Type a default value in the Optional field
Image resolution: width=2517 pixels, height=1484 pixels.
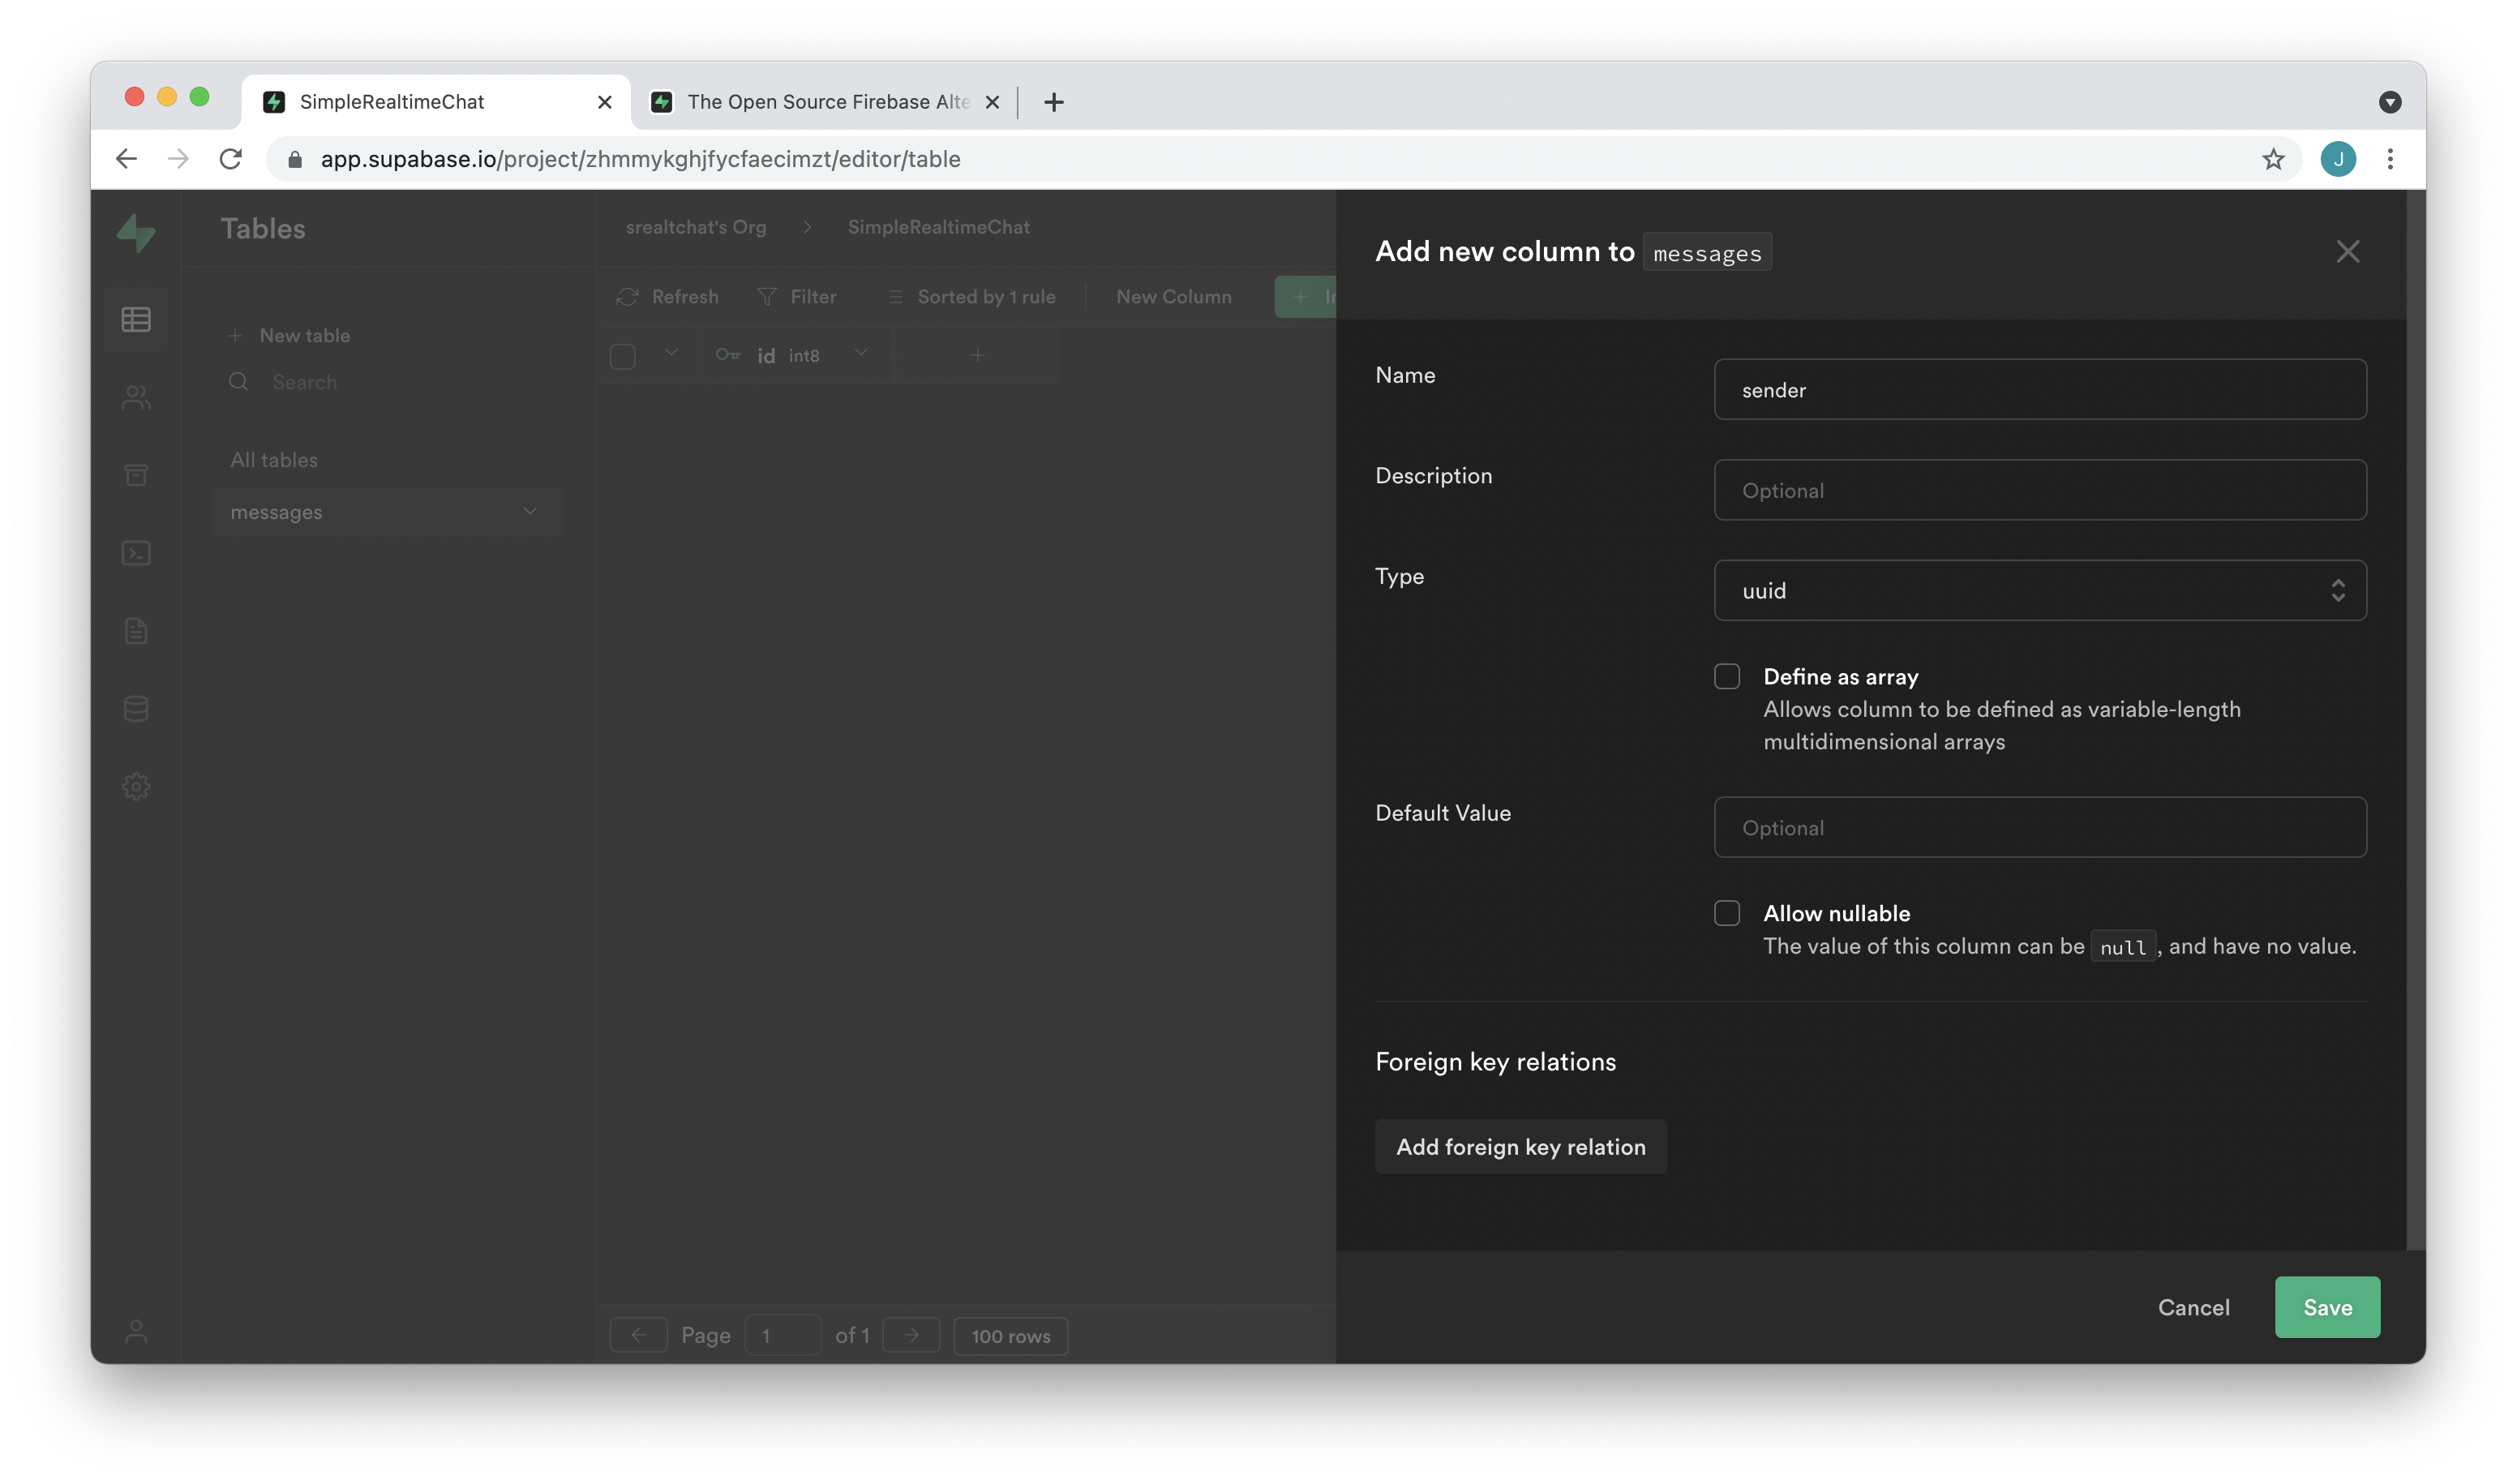2039,827
